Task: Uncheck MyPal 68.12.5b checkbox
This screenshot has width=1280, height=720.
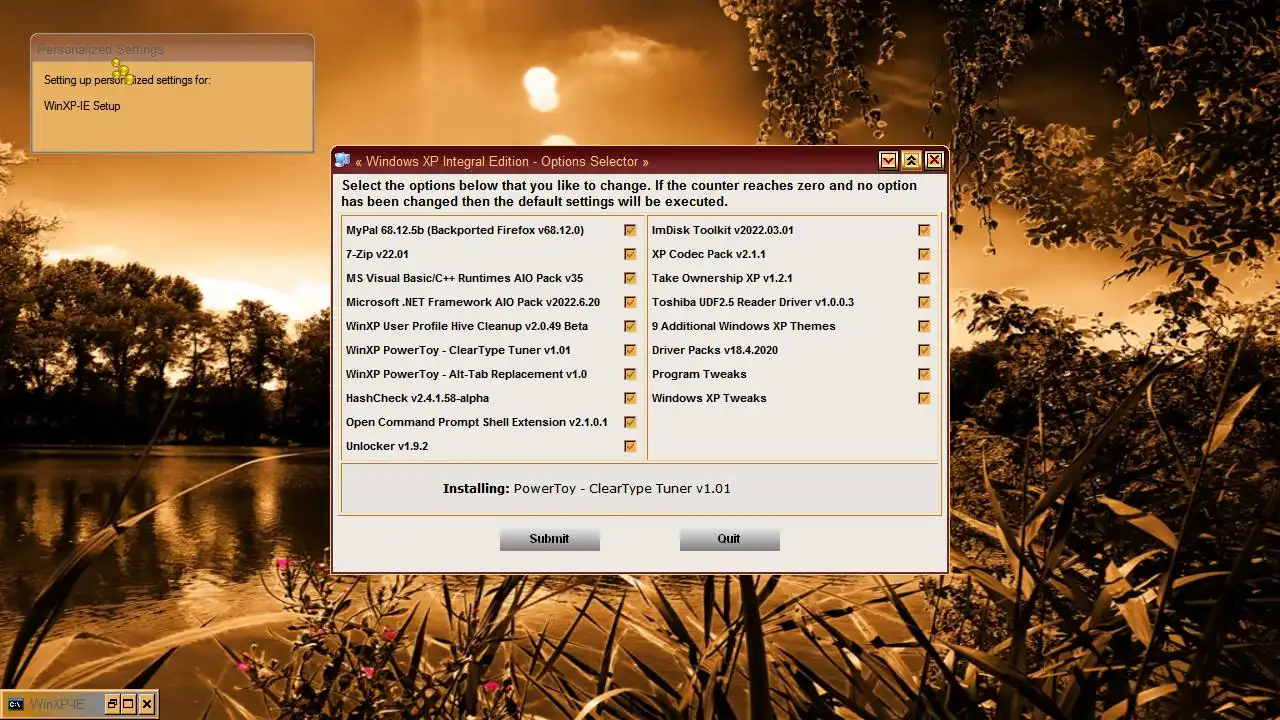Action: click(630, 230)
